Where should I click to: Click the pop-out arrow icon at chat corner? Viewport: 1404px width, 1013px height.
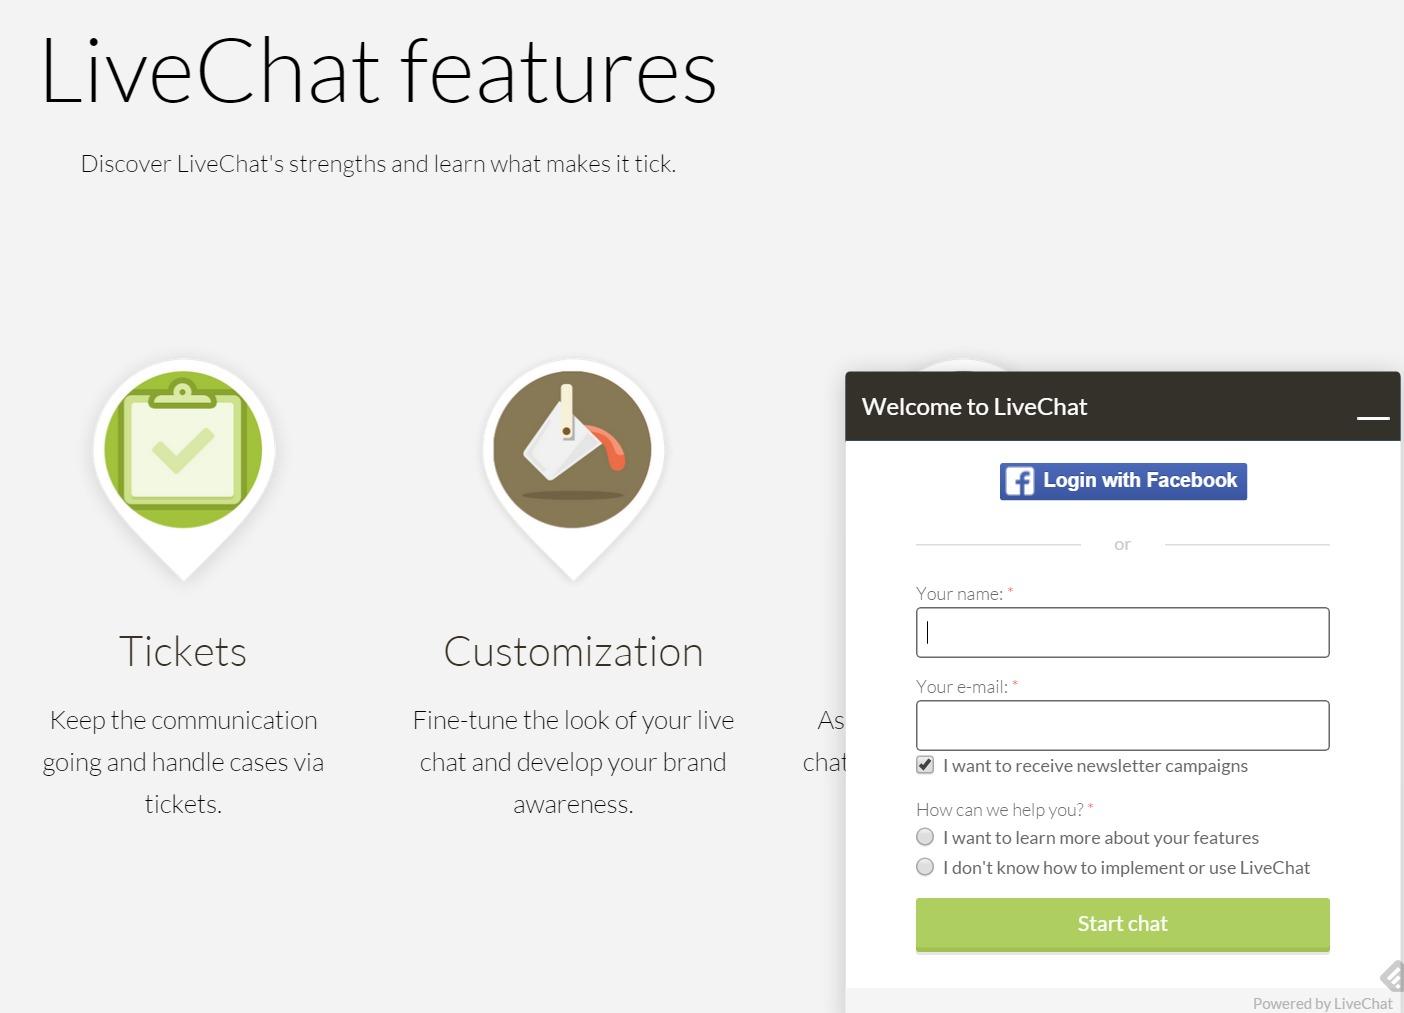click(x=1392, y=976)
